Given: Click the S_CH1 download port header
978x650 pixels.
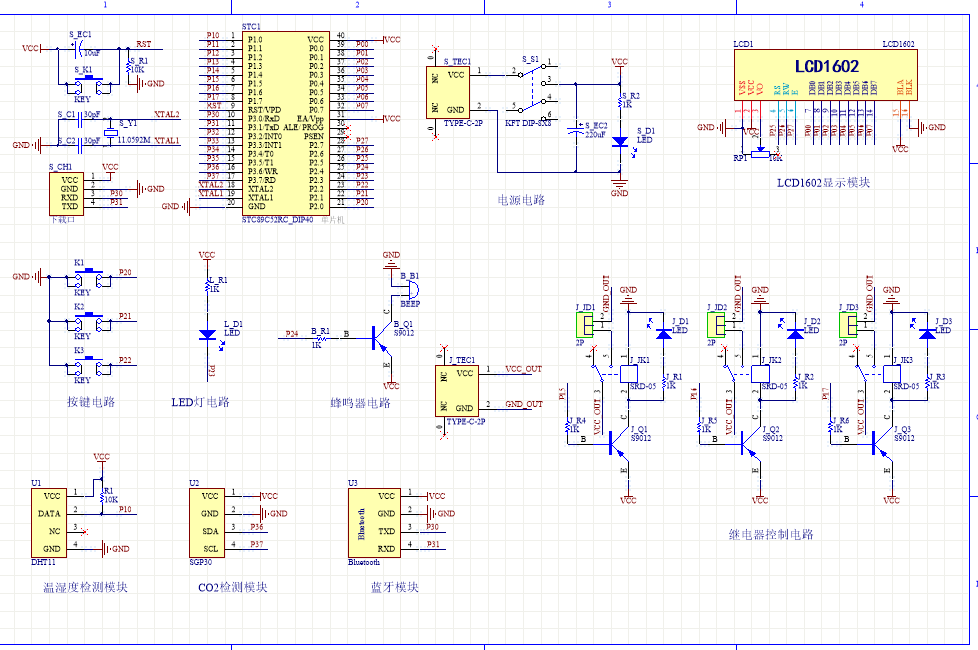Looking at the screenshot, I should 66,193.
